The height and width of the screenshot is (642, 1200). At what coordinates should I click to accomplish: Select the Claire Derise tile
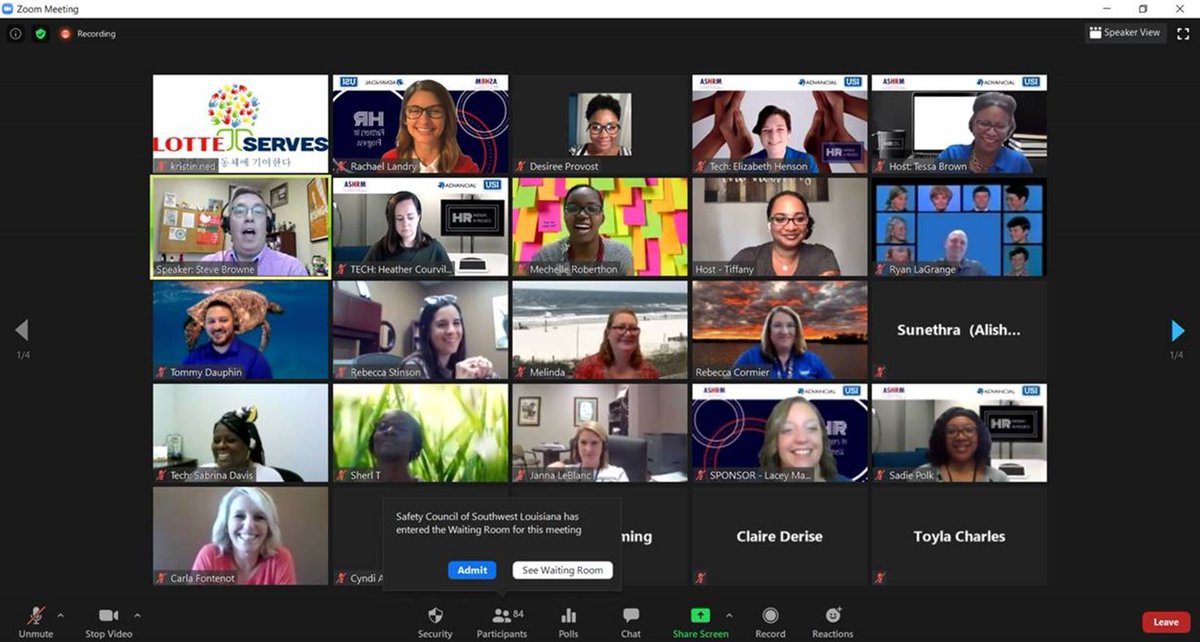click(780, 536)
